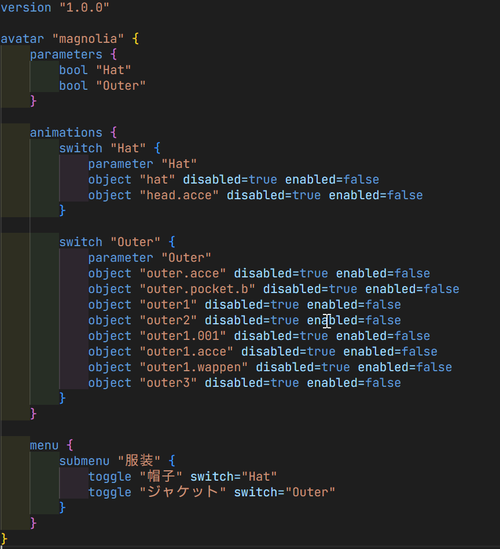
Task: Click the "outer1.wappen" object name
Action: 193,367
